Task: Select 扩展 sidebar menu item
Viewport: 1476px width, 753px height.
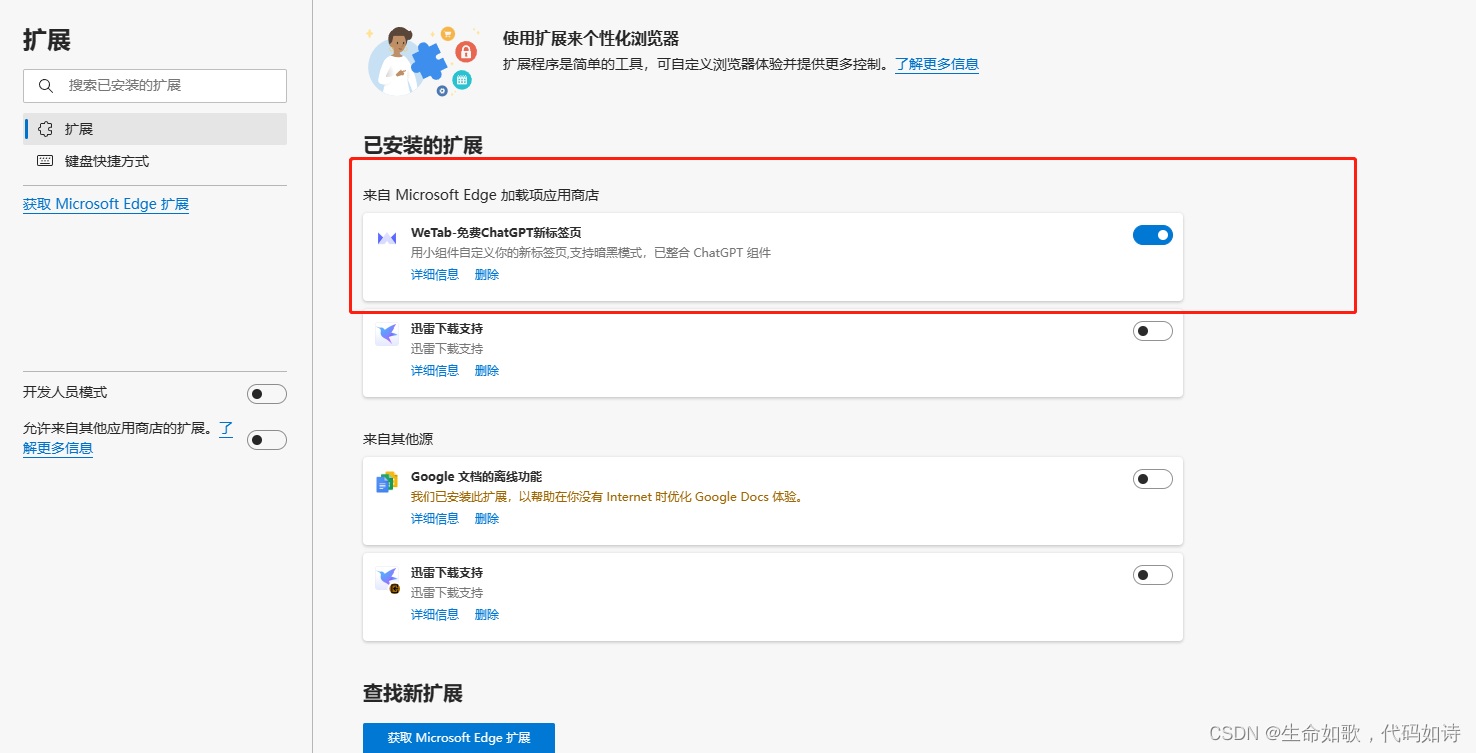Action: (155, 129)
